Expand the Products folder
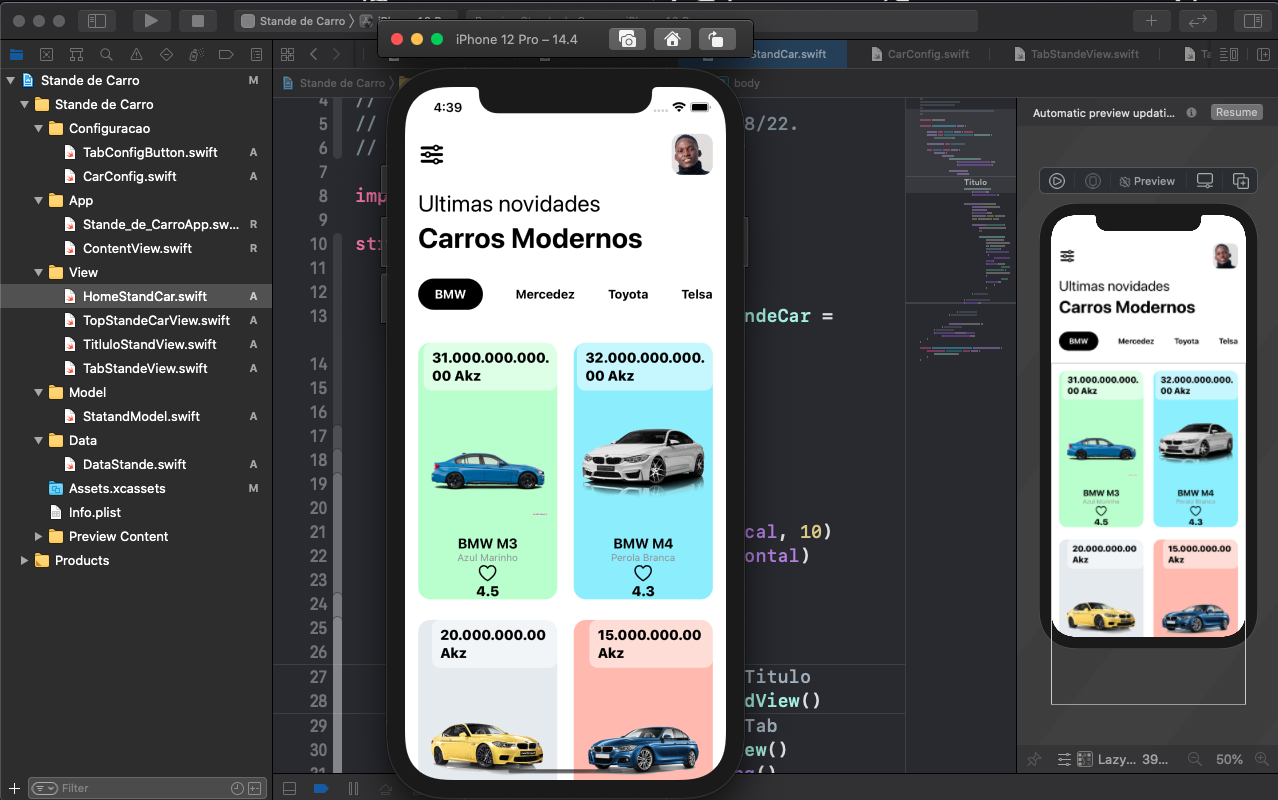Image resolution: width=1278 pixels, height=800 pixels. [25, 560]
